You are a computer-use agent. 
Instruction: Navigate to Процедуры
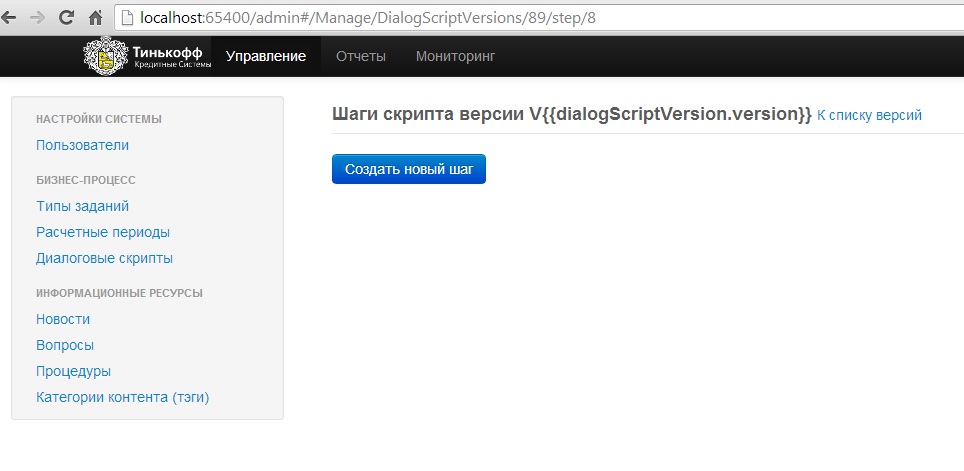coord(74,371)
